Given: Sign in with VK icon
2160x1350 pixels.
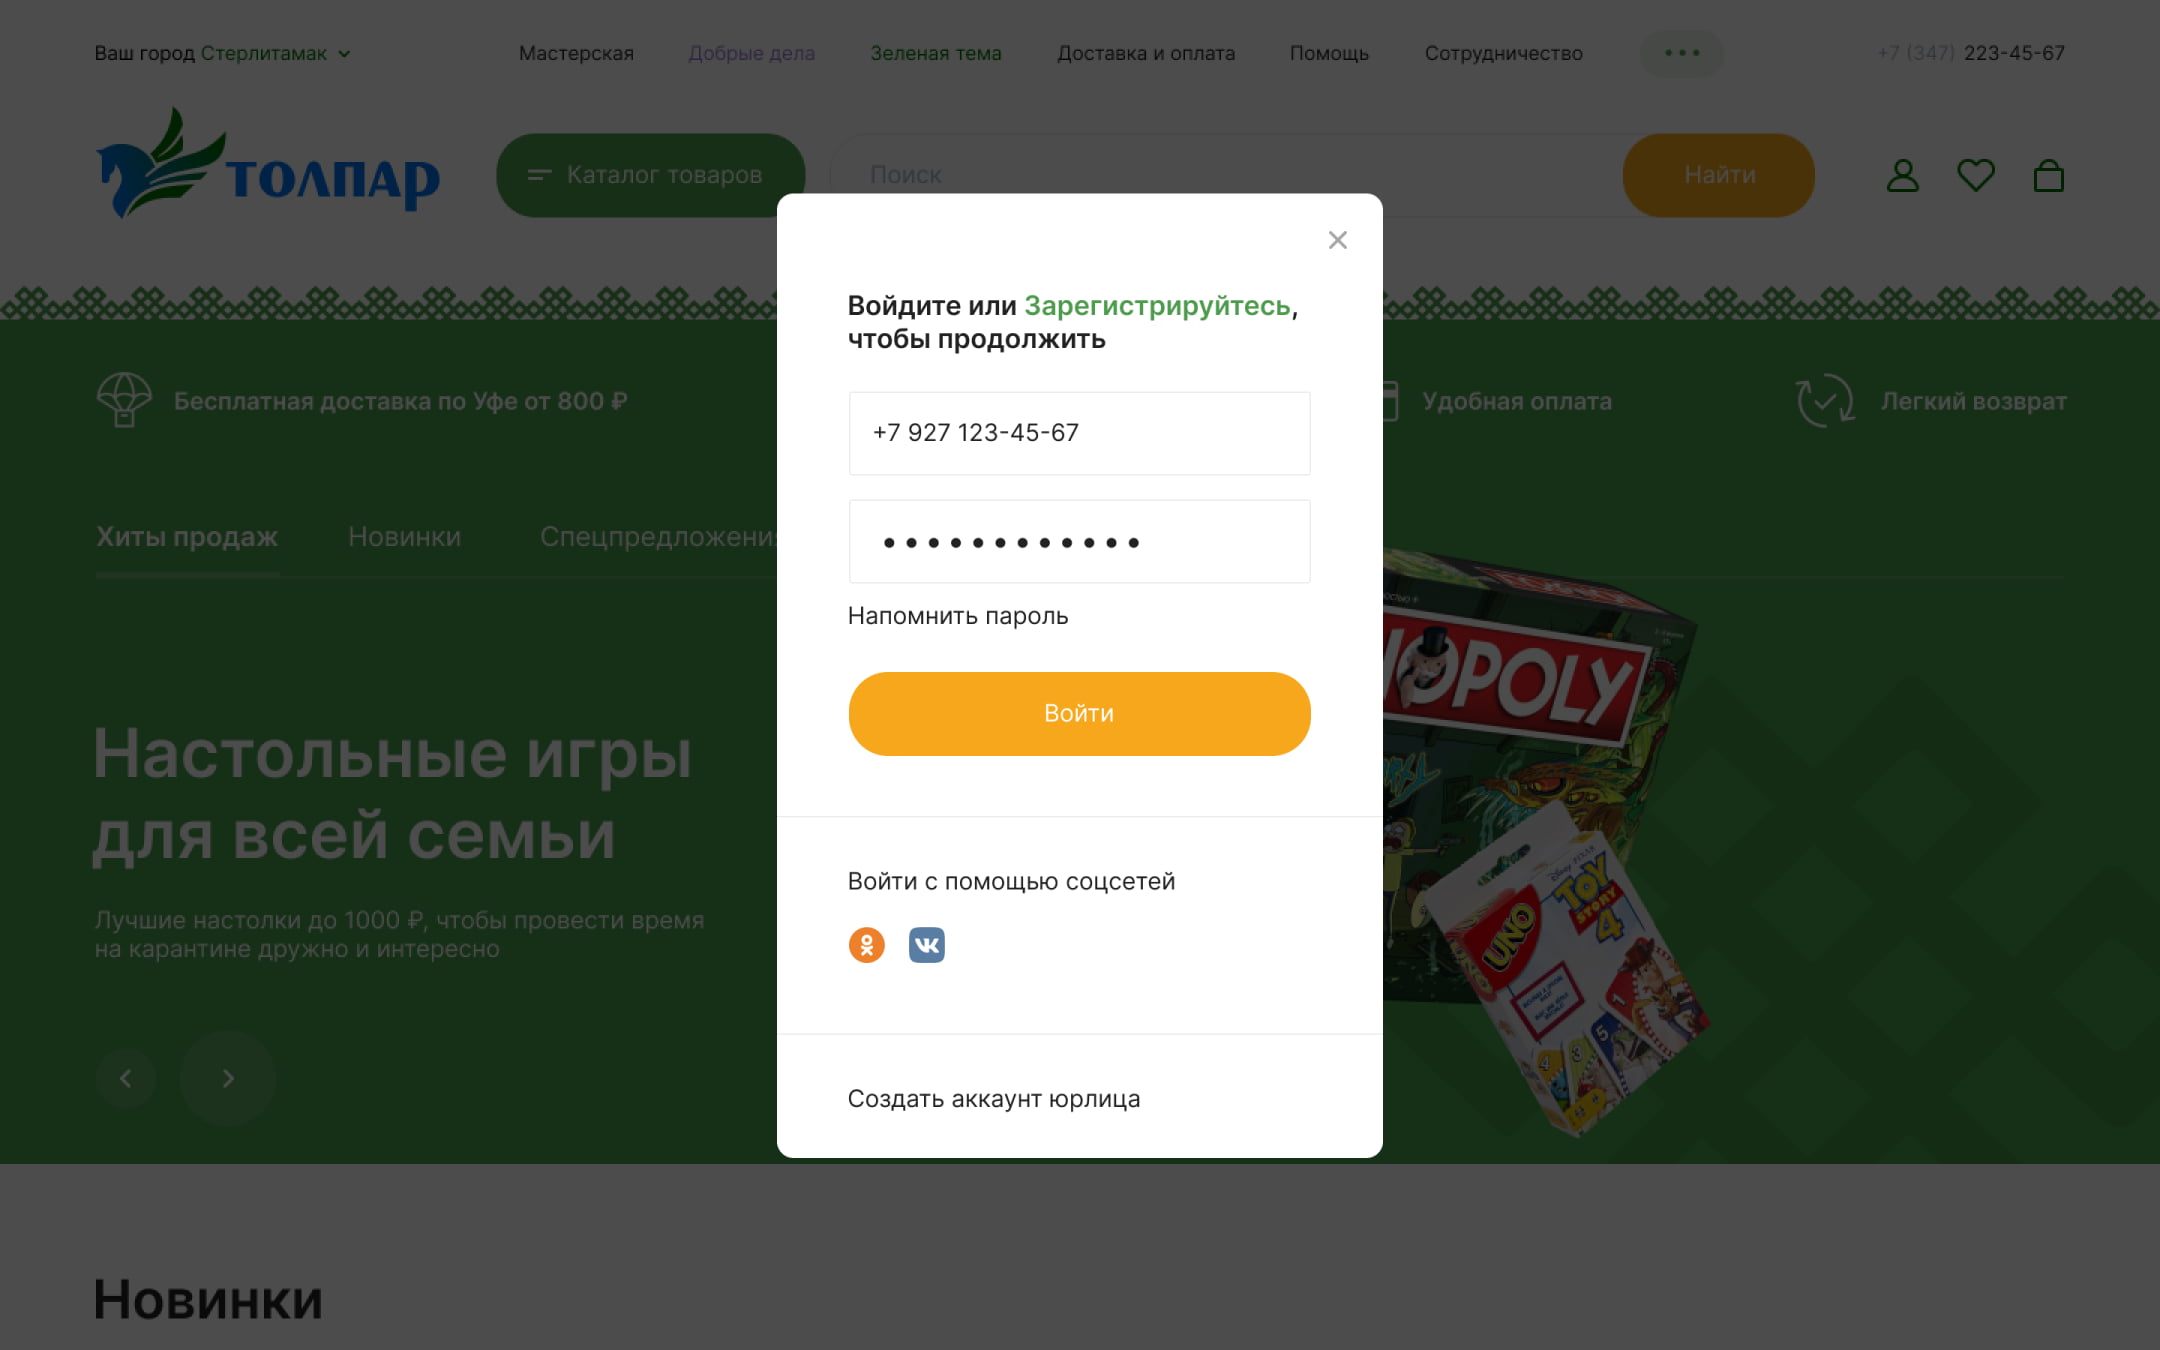Looking at the screenshot, I should (926, 944).
